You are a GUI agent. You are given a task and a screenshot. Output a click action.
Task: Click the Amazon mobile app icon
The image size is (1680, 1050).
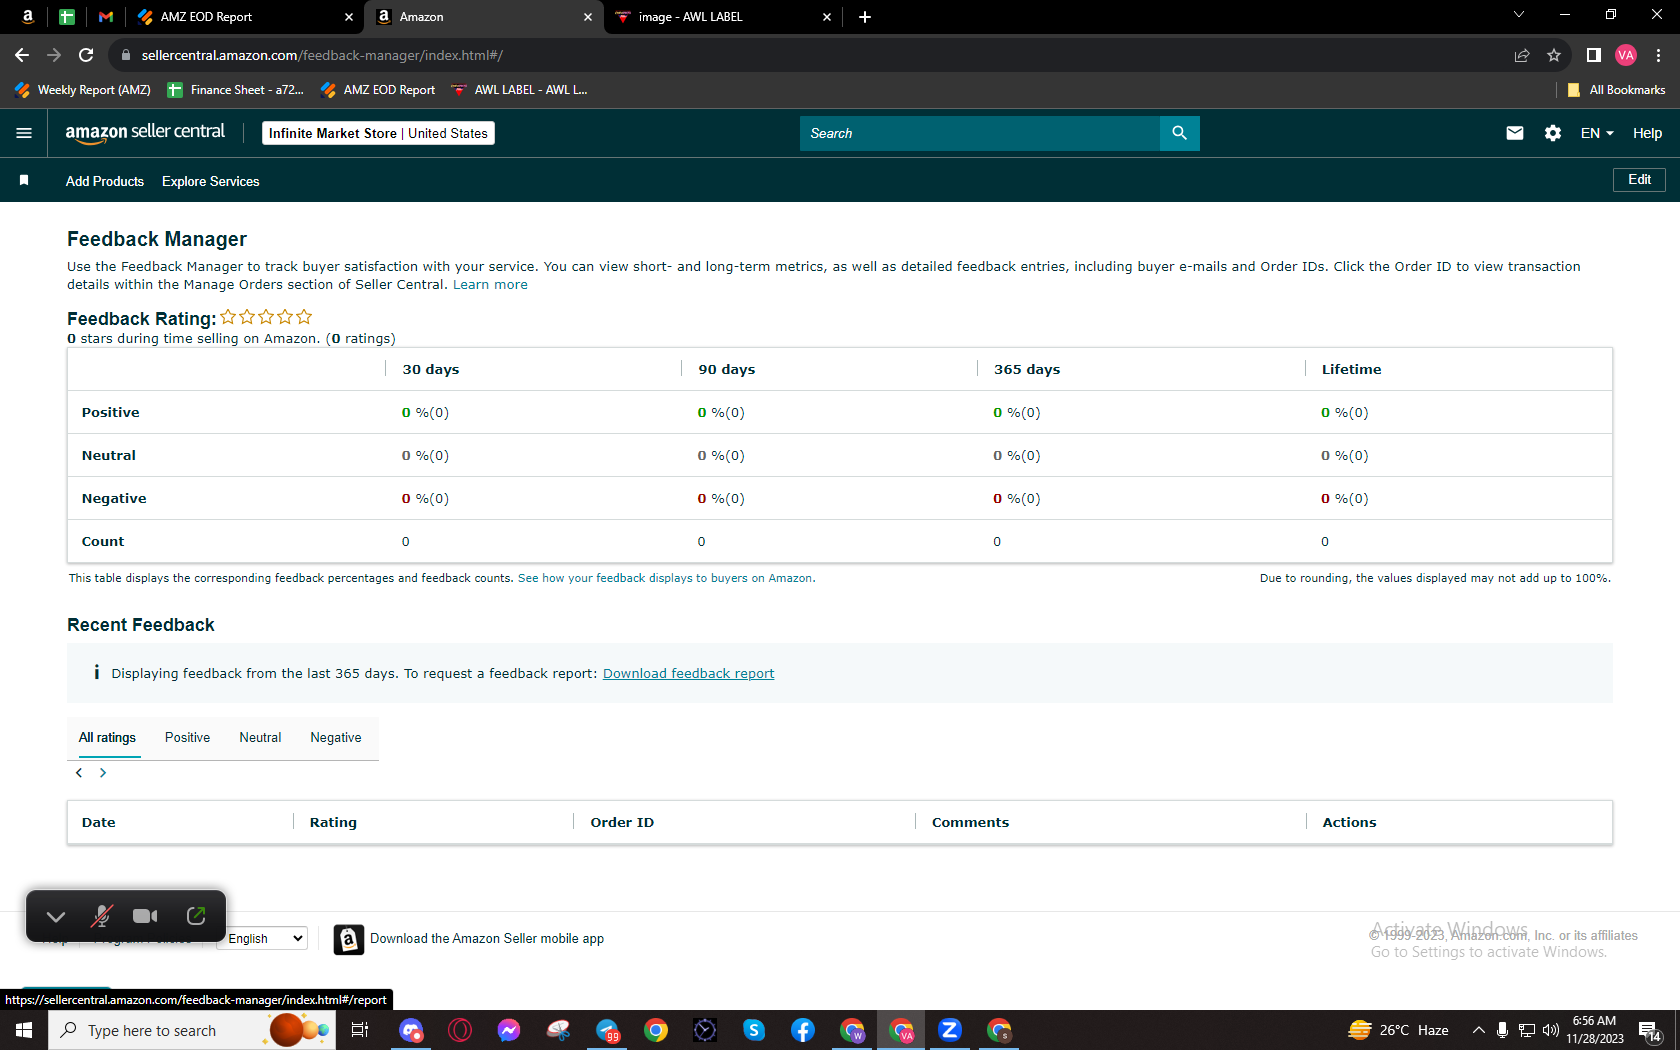[x=348, y=939]
